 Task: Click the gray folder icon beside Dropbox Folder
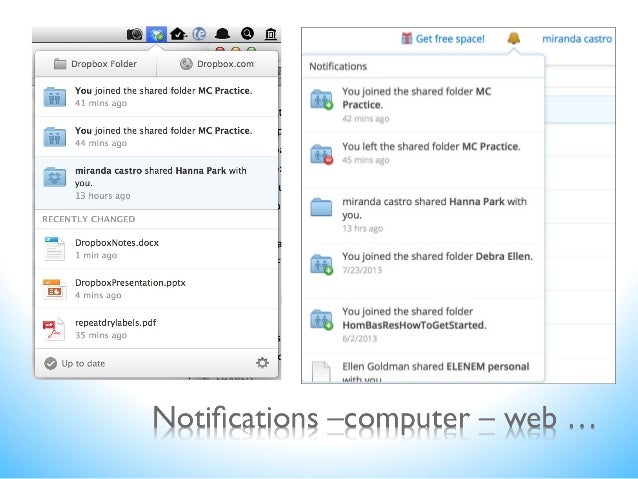click(x=60, y=64)
